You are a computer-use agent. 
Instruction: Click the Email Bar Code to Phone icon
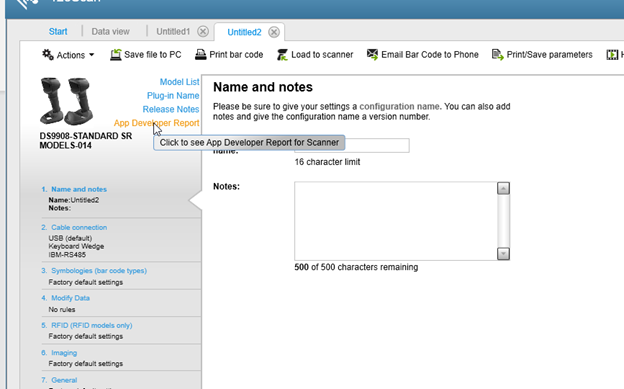[372, 55]
